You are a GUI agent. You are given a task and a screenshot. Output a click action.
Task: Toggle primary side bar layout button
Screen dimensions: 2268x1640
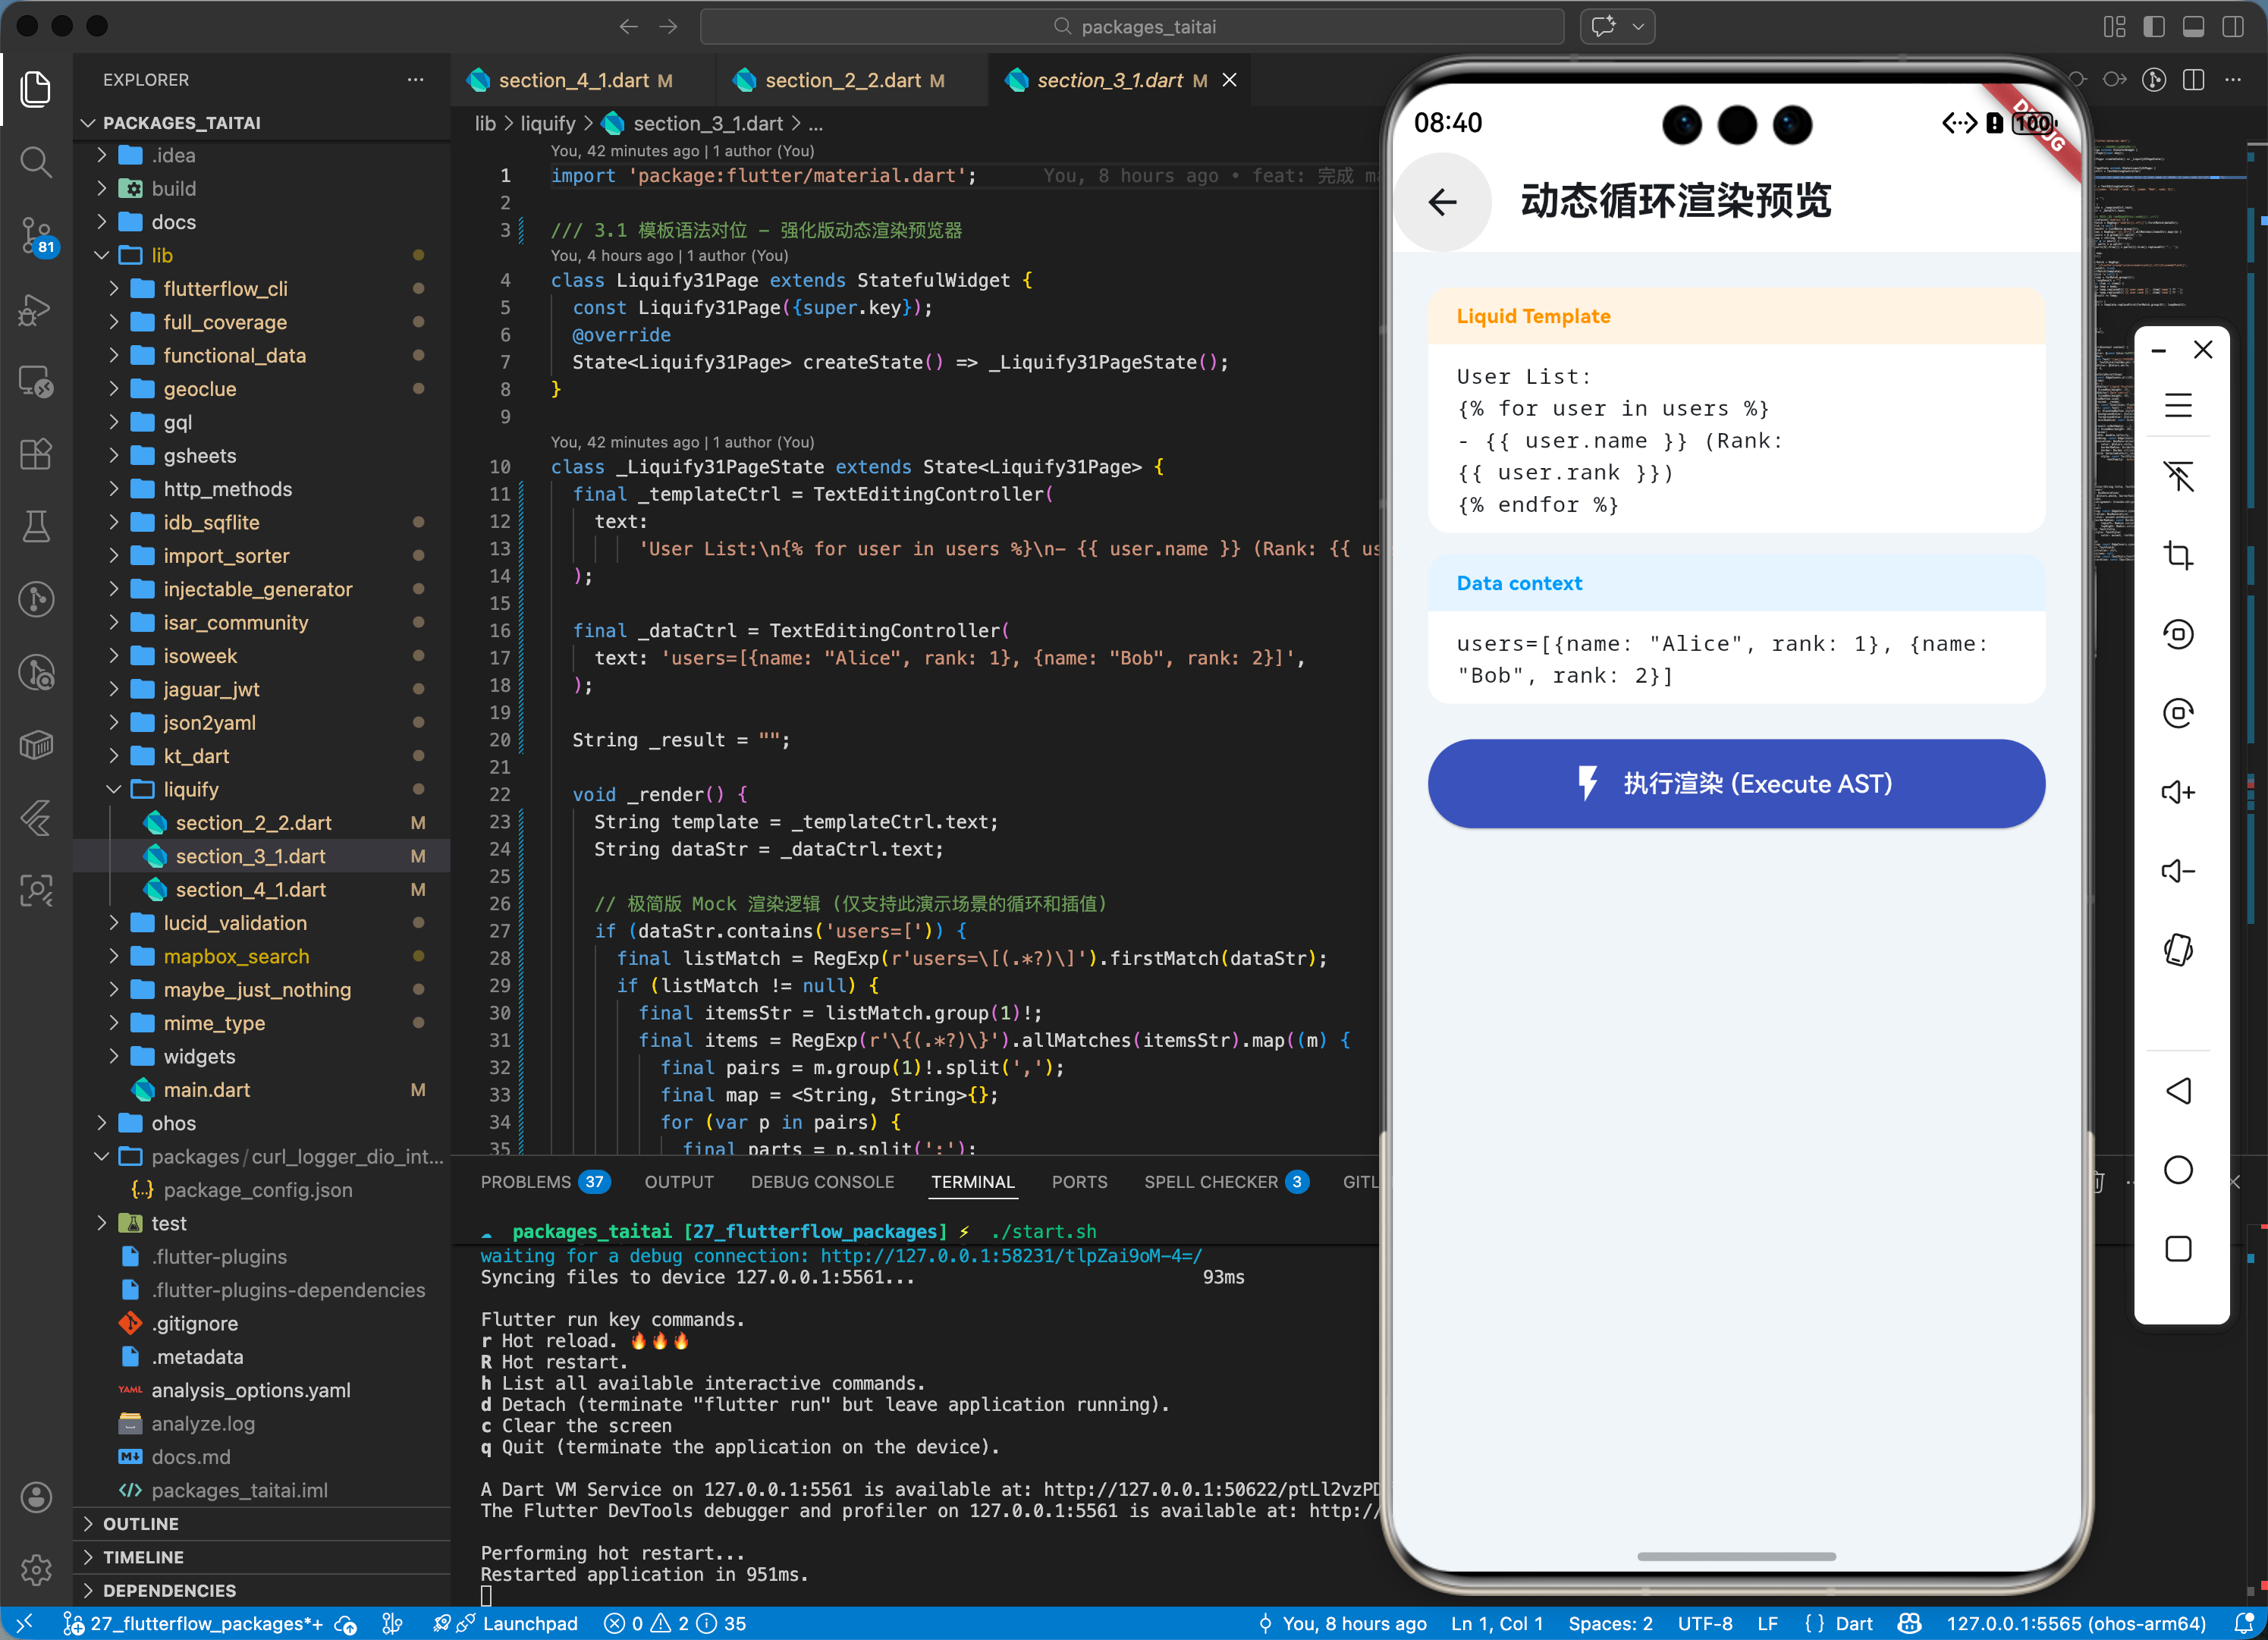(x=2153, y=27)
